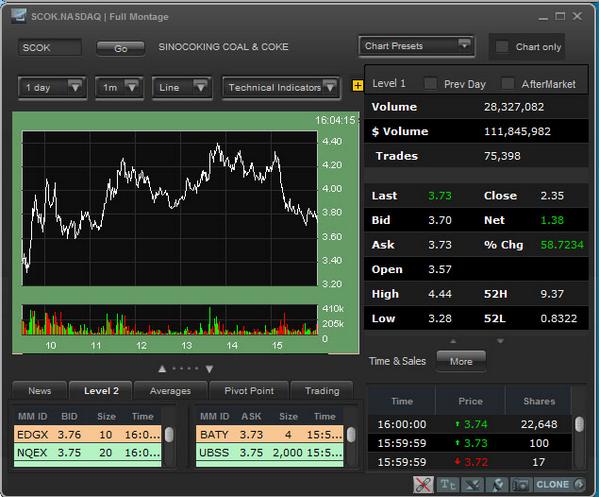
Task: Open the wrench settings tool
Action: click(497, 484)
